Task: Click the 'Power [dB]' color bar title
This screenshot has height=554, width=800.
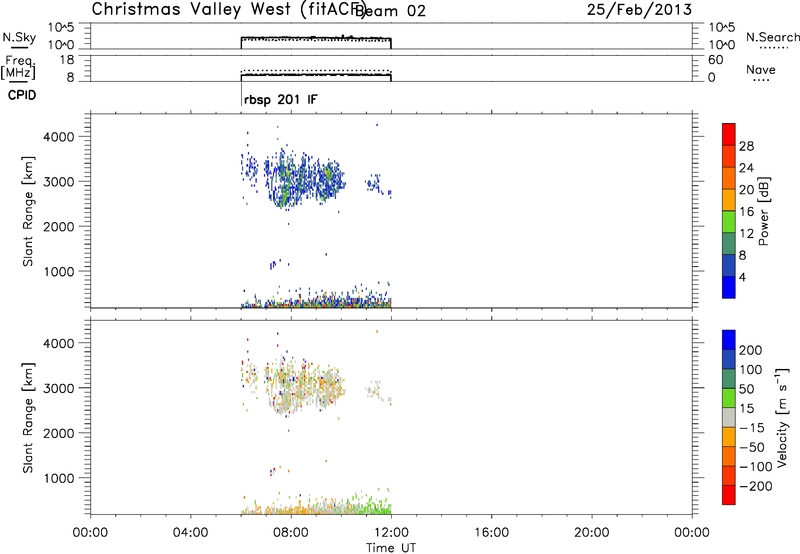Action: (x=763, y=211)
